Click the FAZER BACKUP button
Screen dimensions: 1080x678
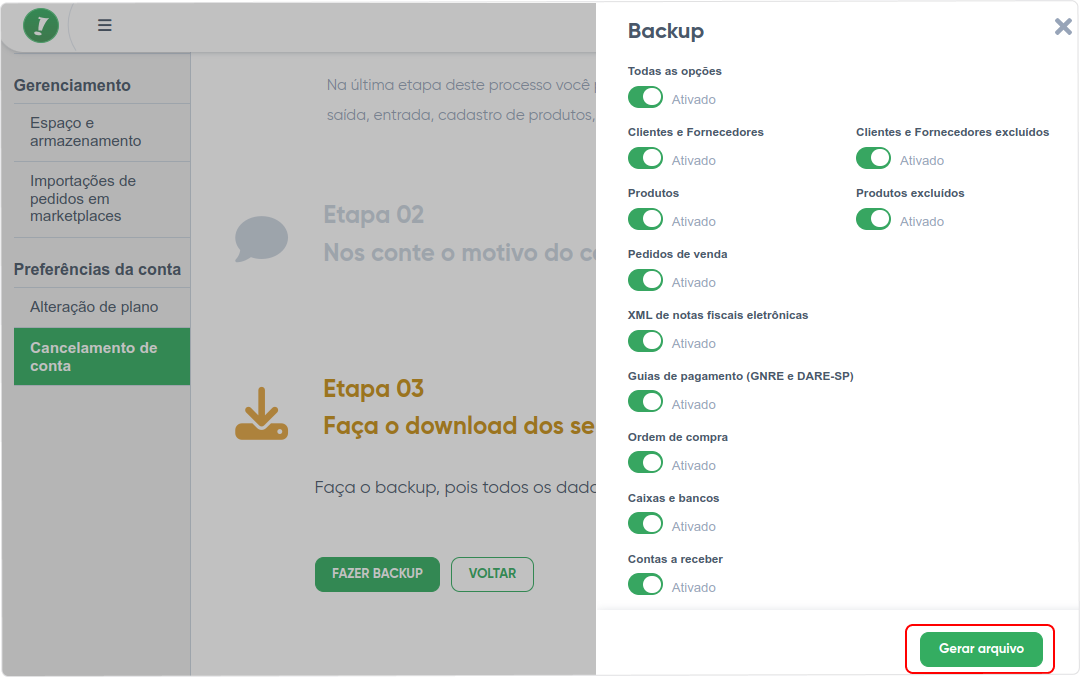coord(377,574)
